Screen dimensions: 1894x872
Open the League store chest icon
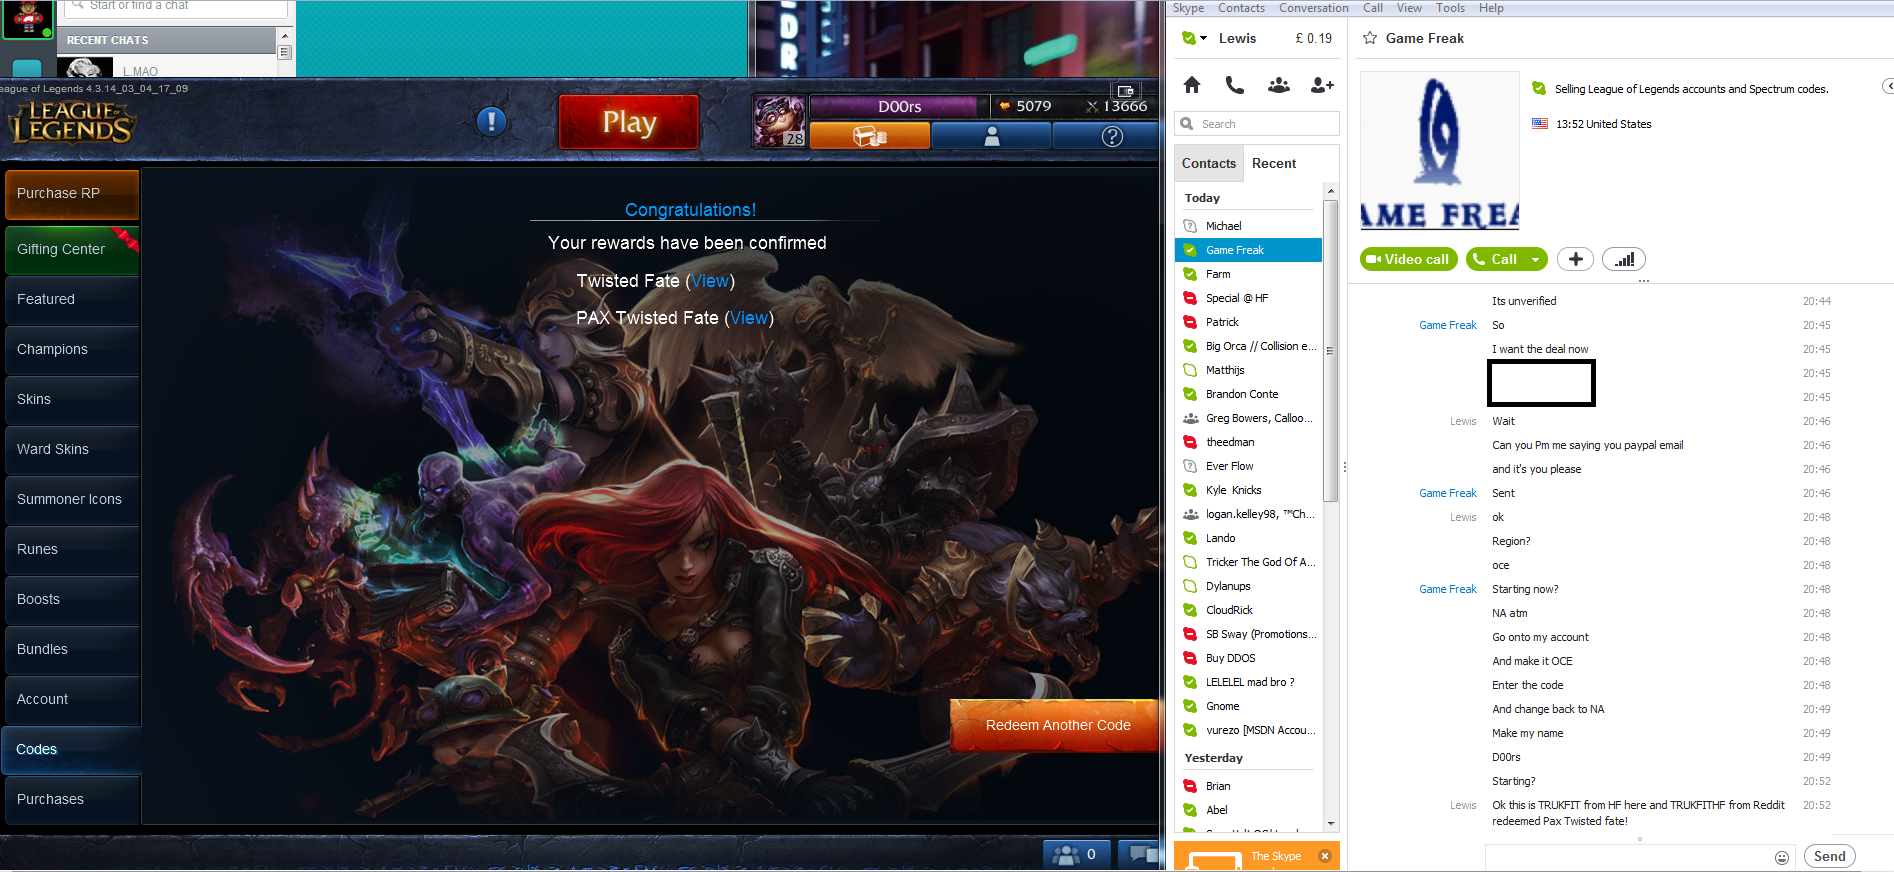pyautogui.click(x=870, y=136)
